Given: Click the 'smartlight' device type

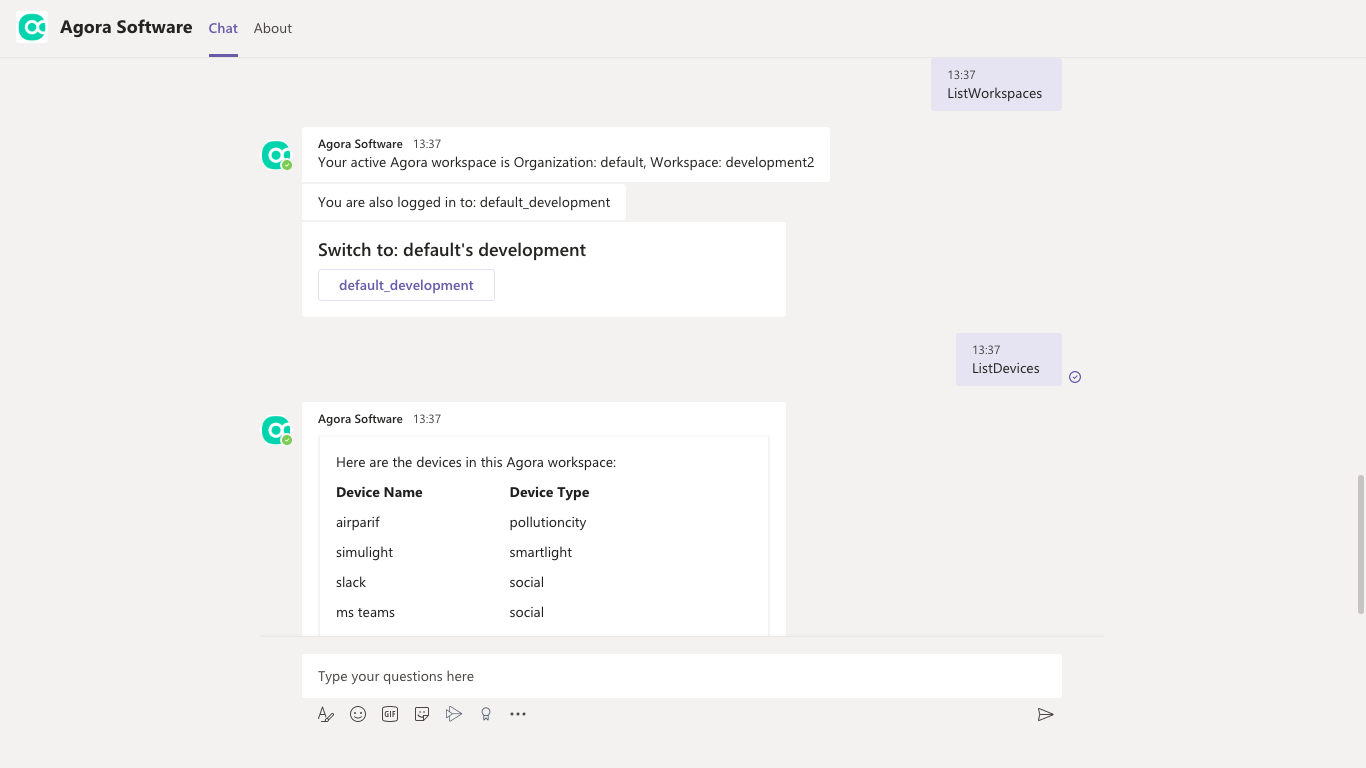Looking at the screenshot, I should 541,552.
